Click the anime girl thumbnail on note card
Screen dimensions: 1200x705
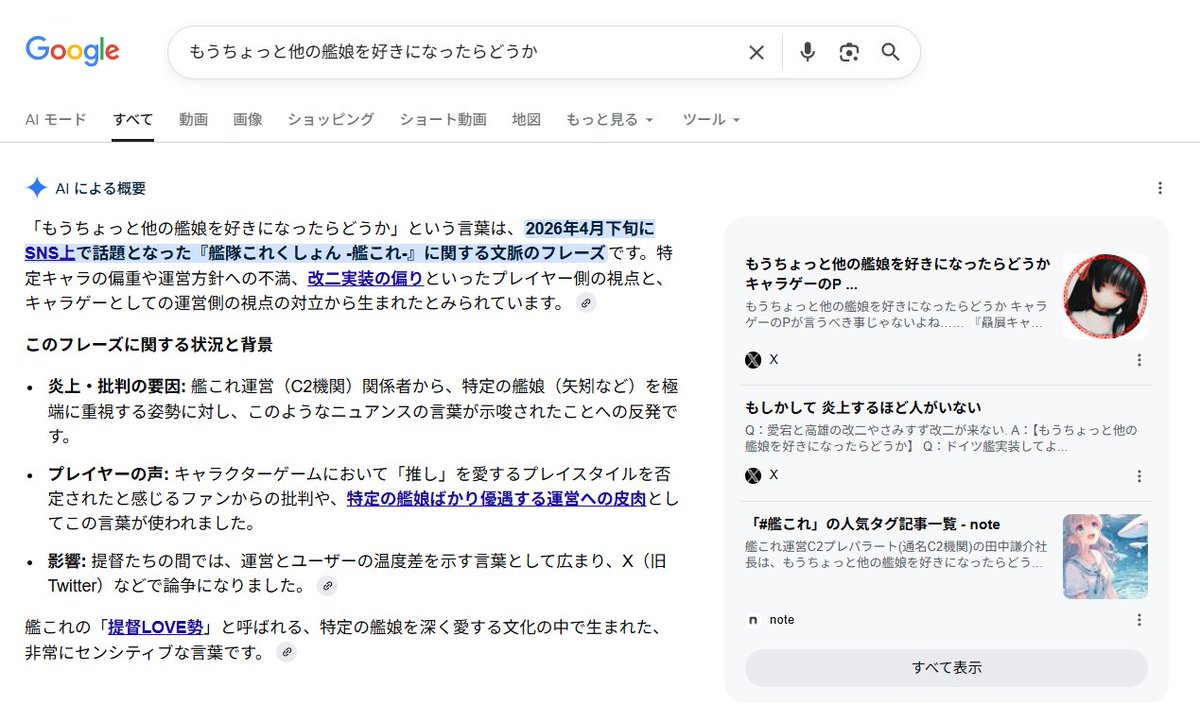tap(1105, 557)
